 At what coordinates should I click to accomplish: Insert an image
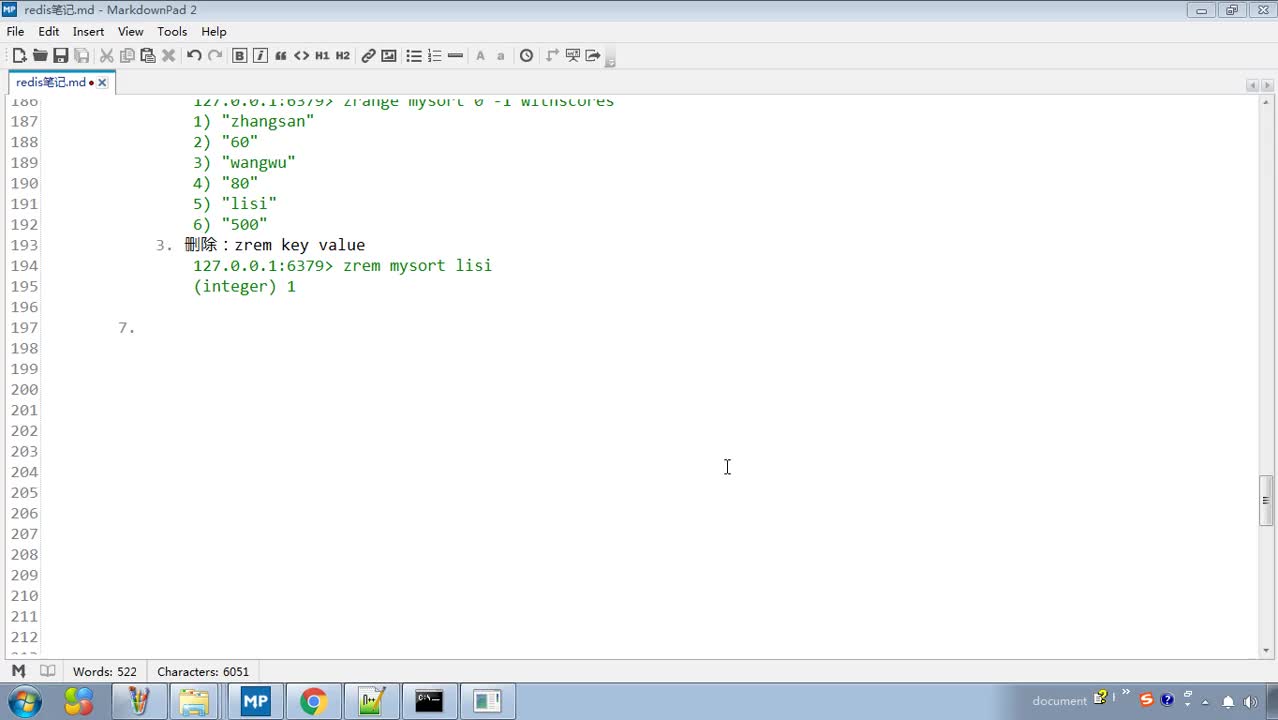[x=389, y=56]
